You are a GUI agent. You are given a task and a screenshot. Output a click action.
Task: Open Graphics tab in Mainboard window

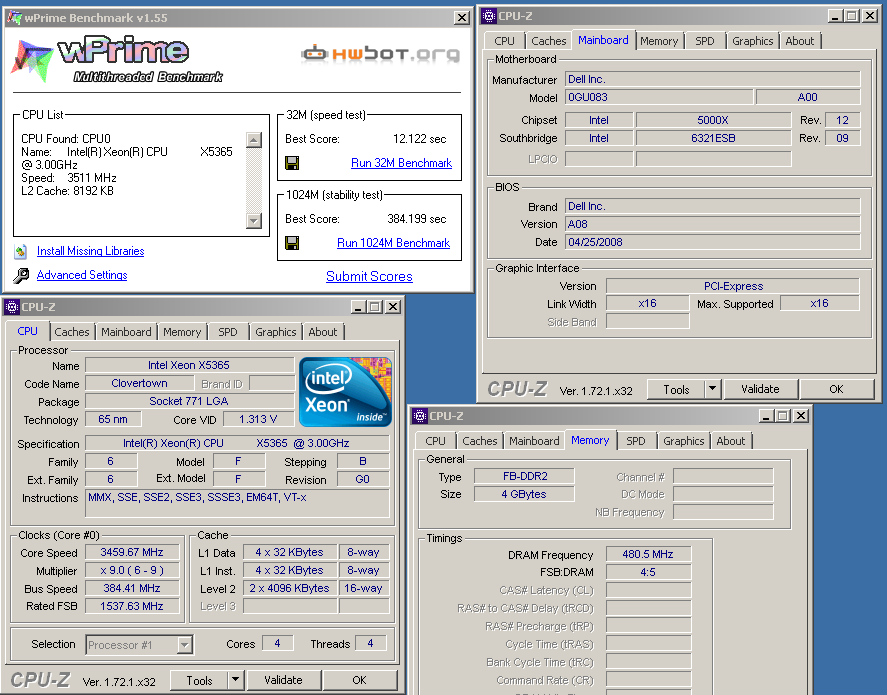pyautogui.click(x=752, y=41)
